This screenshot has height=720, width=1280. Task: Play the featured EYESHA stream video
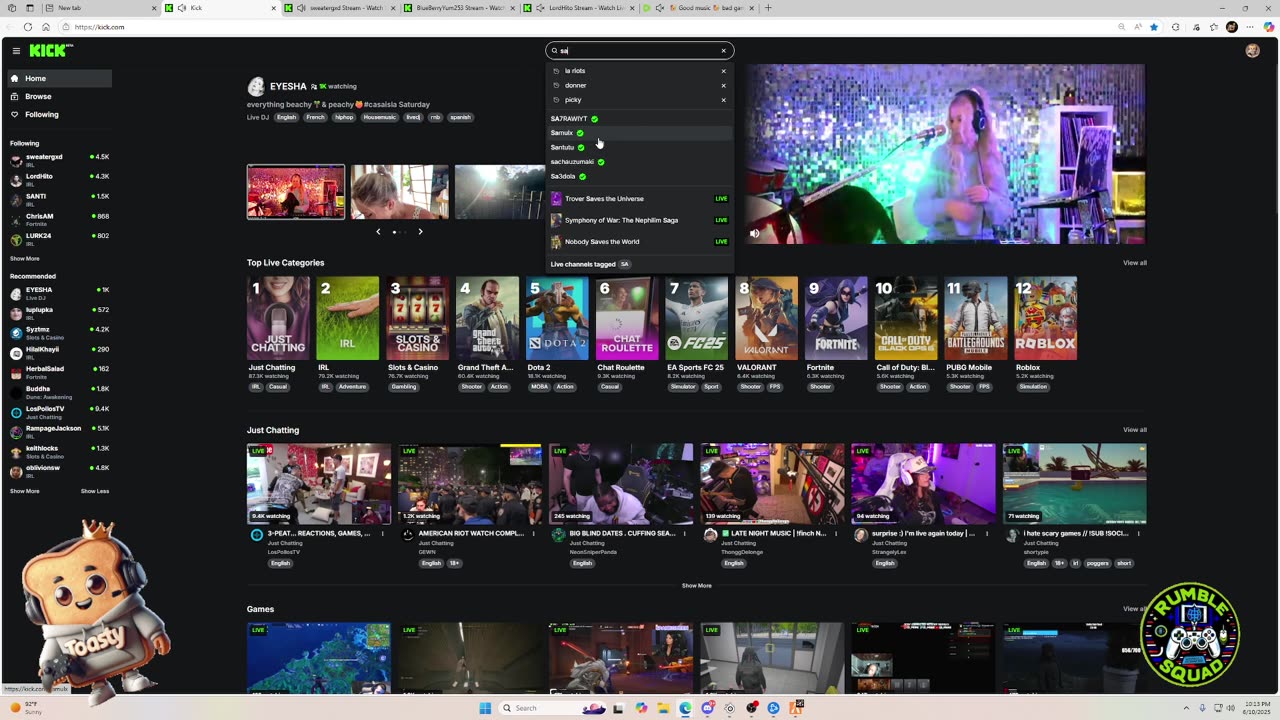945,154
